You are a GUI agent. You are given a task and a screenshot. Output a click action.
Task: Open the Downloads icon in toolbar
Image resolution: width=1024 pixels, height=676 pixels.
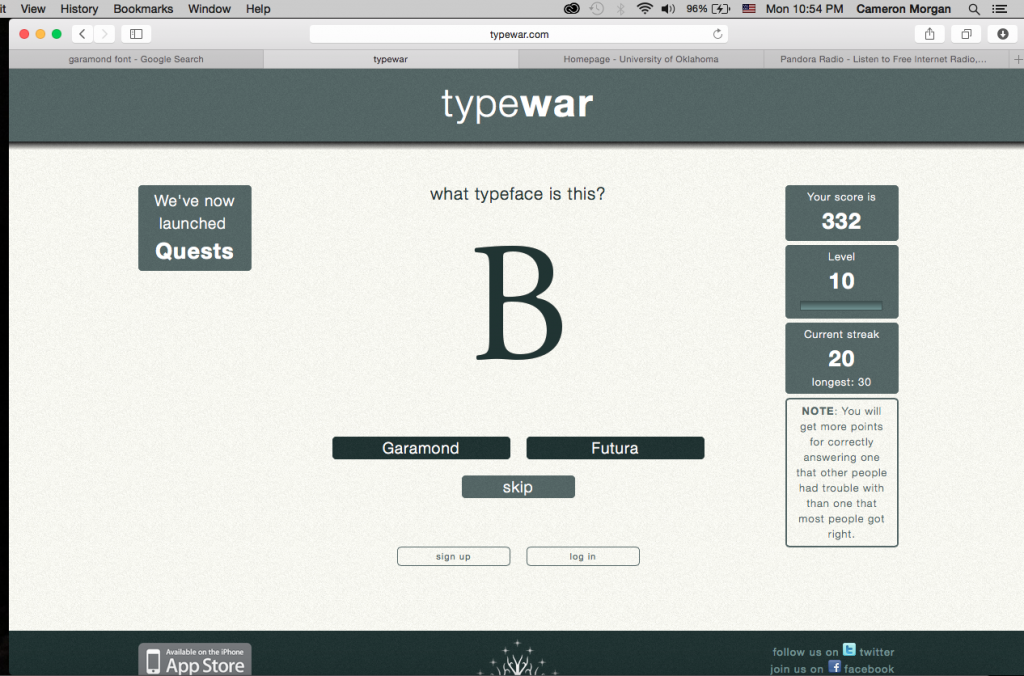pos(1002,34)
